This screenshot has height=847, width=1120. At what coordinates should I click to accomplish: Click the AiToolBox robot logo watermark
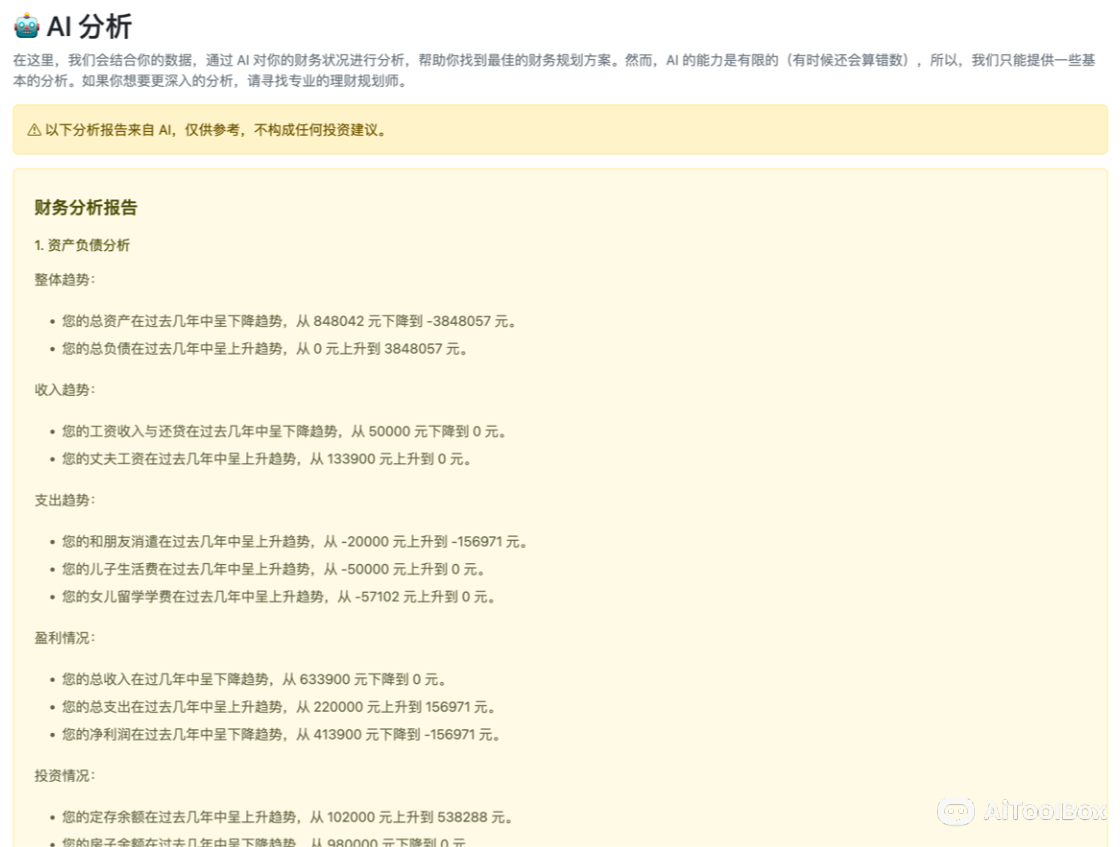click(957, 812)
